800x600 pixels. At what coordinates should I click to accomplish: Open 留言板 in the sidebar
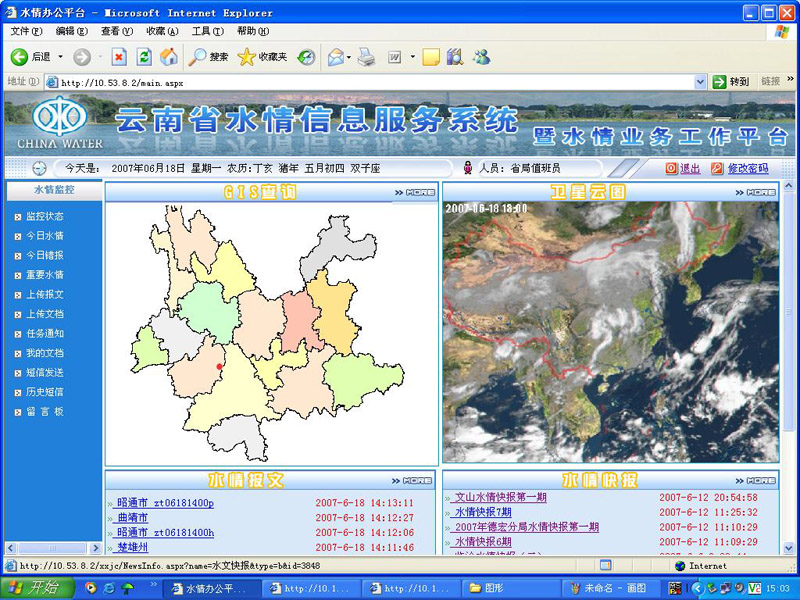[x=45, y=412]
